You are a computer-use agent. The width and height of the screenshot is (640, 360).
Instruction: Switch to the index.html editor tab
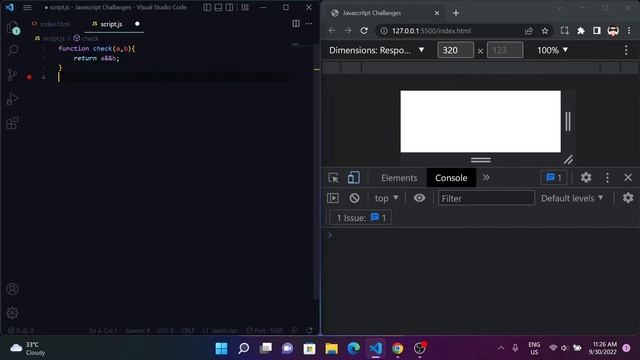(51, 24)
